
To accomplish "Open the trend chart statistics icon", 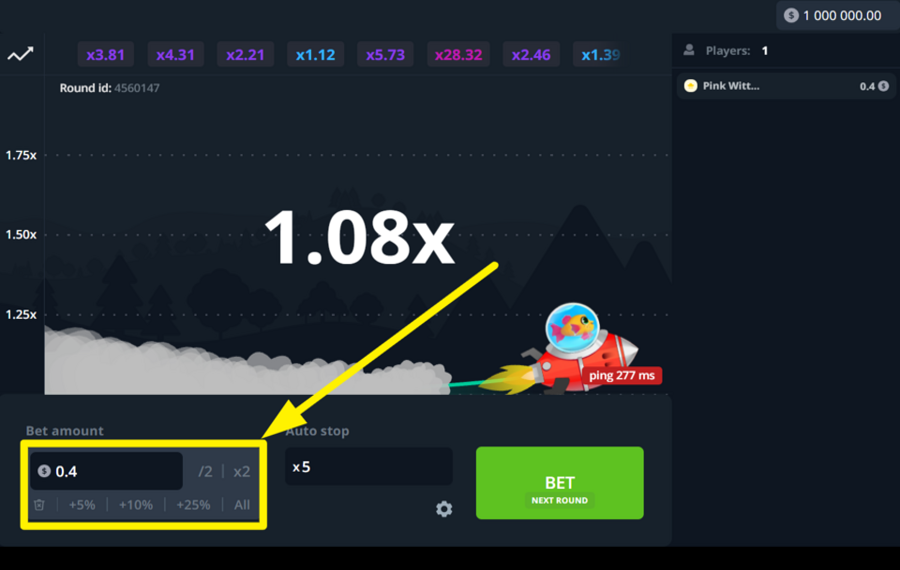I will pos(20,55).
